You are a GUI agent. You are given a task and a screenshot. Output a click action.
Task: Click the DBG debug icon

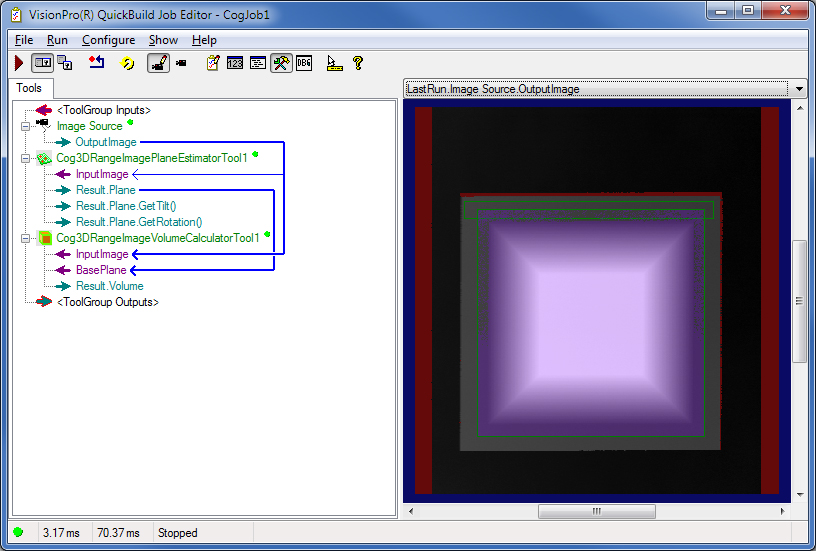pyautogui.click(x=304, y=63)
